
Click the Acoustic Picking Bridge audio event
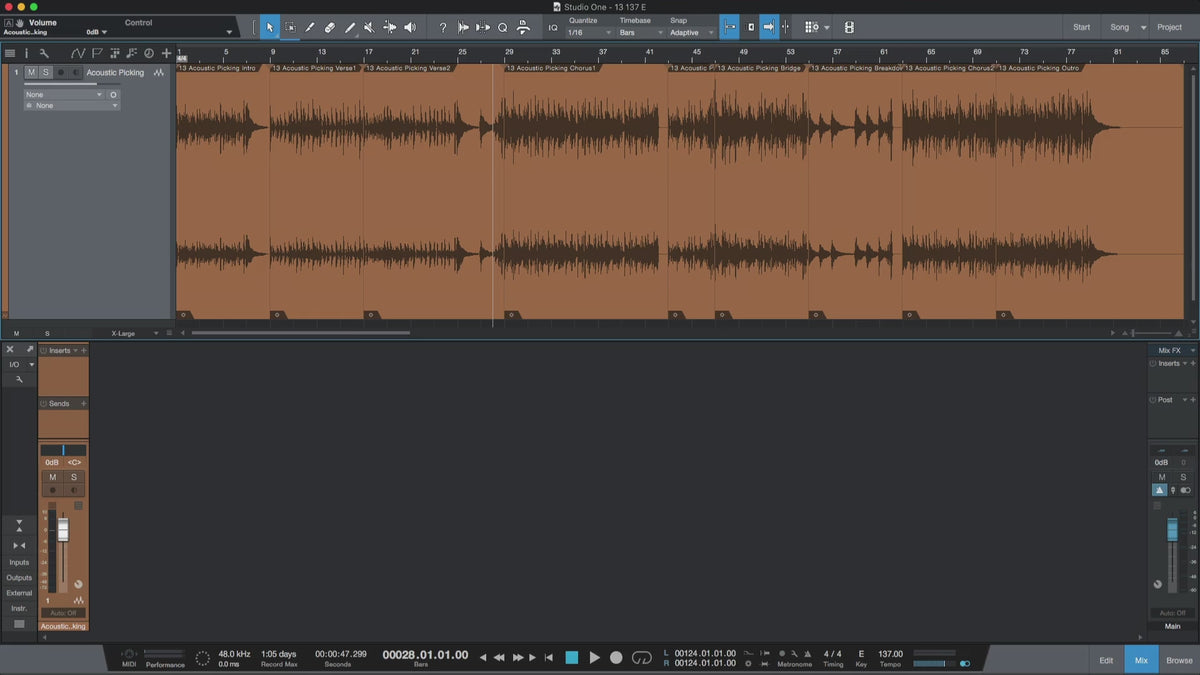click(x=760, y=190)
